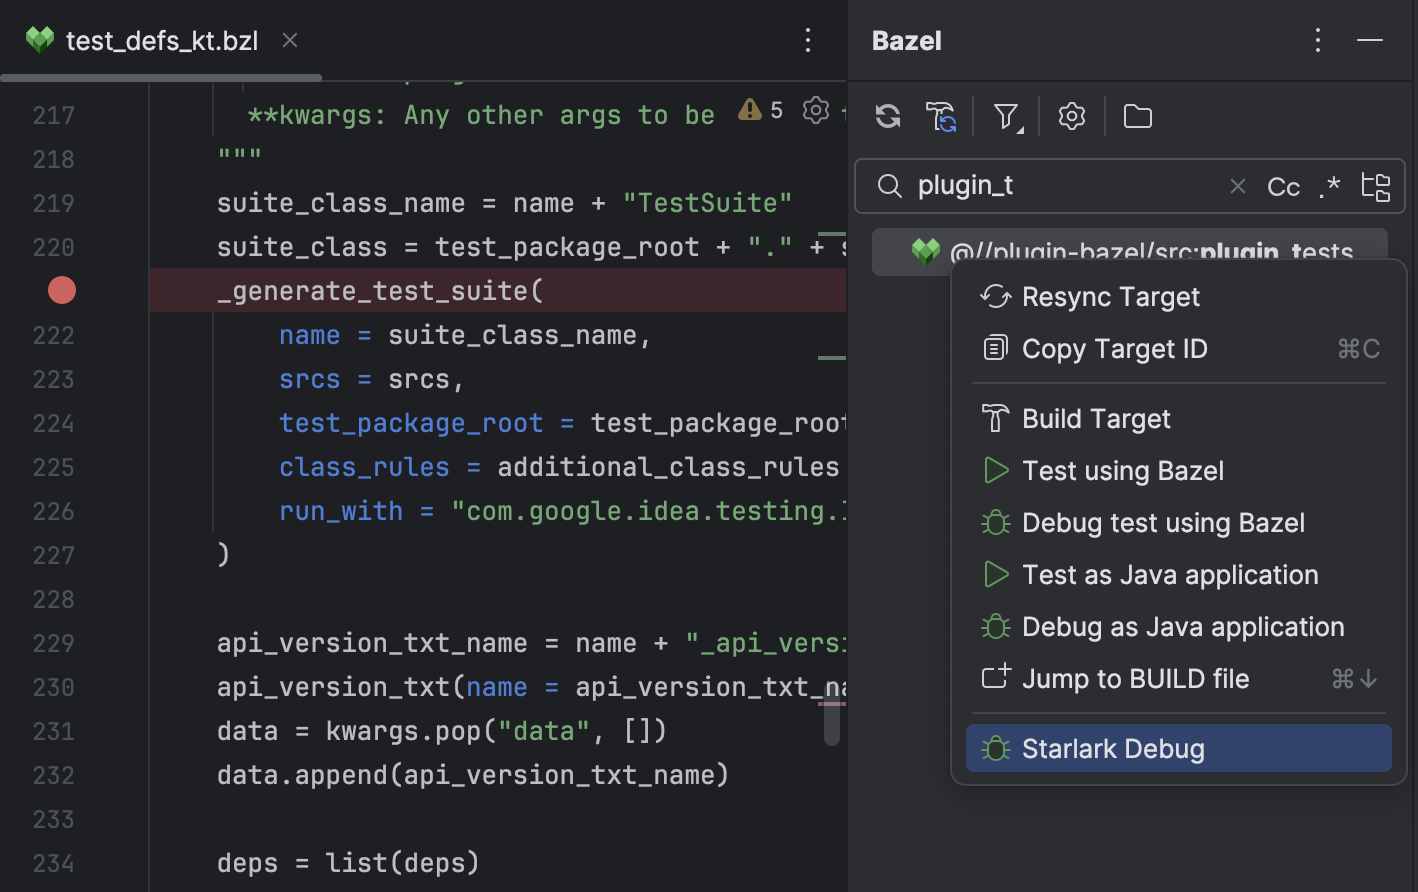Screen dimensions: 1418x892
Task: Remove the breakpoint on line 221
Action: (x=61, y=290)
